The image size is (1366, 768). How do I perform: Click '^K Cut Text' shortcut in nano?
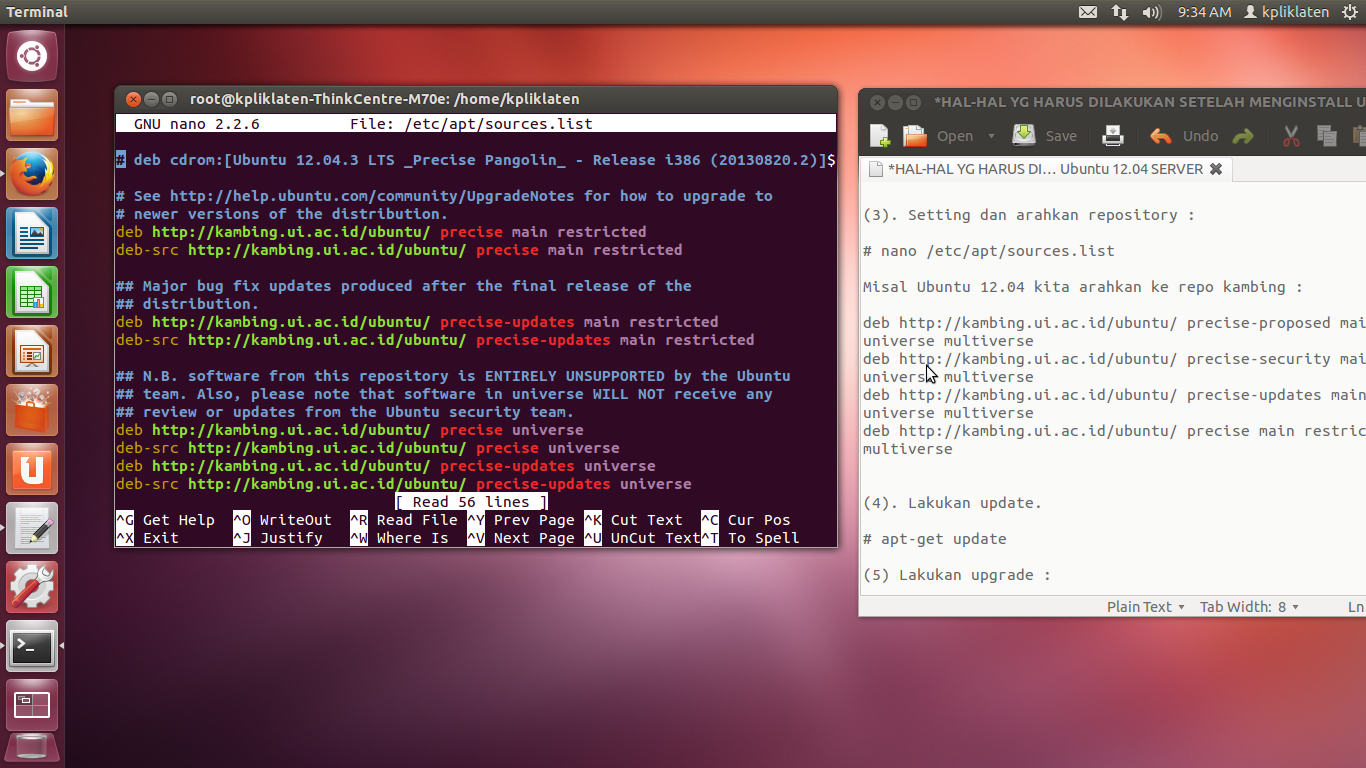[633, 520]
